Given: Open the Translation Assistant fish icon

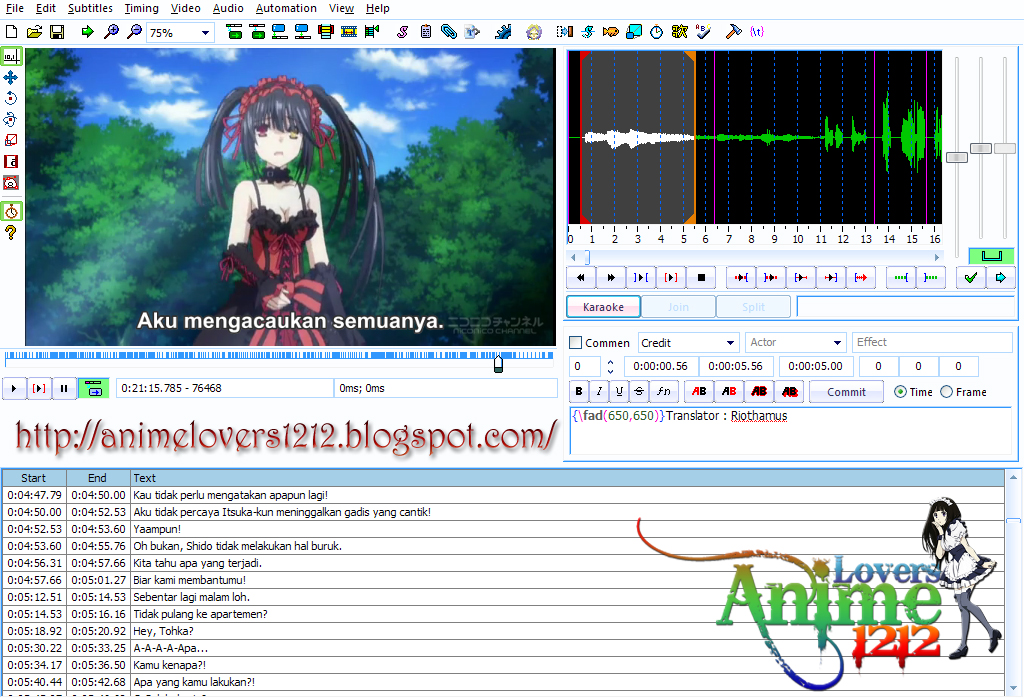Looking at the screenshot, I should coord(610,31).
